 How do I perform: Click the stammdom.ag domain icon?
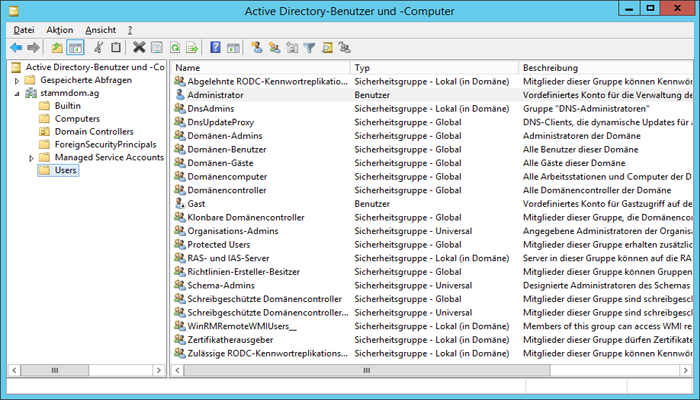coord(31,93)
